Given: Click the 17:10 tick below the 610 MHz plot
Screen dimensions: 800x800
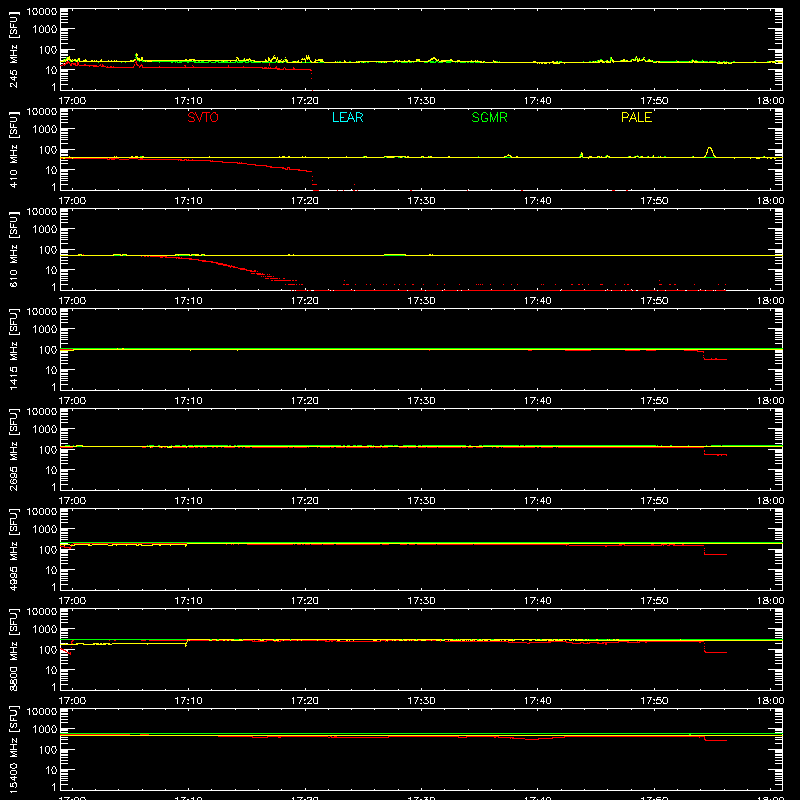Looking at the screenshot, I should (x=188, y=301).
